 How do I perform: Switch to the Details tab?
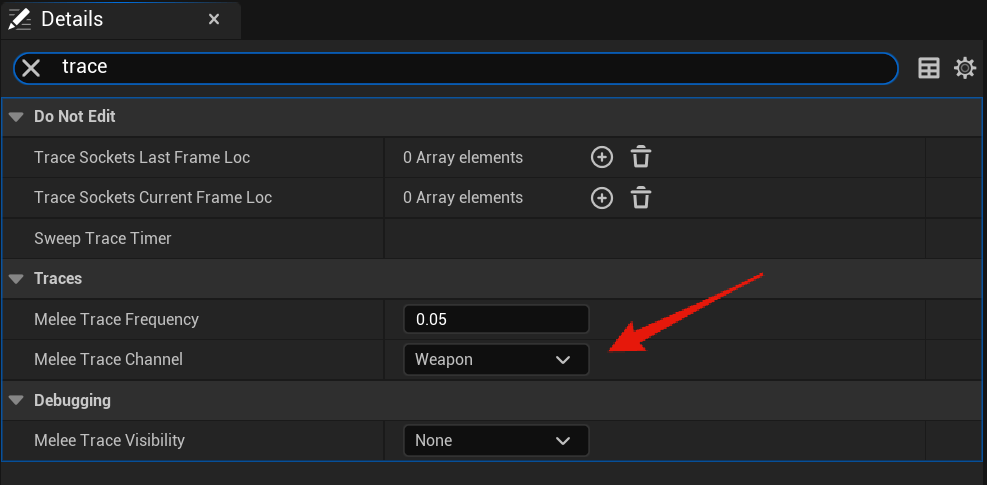point(72,19)
